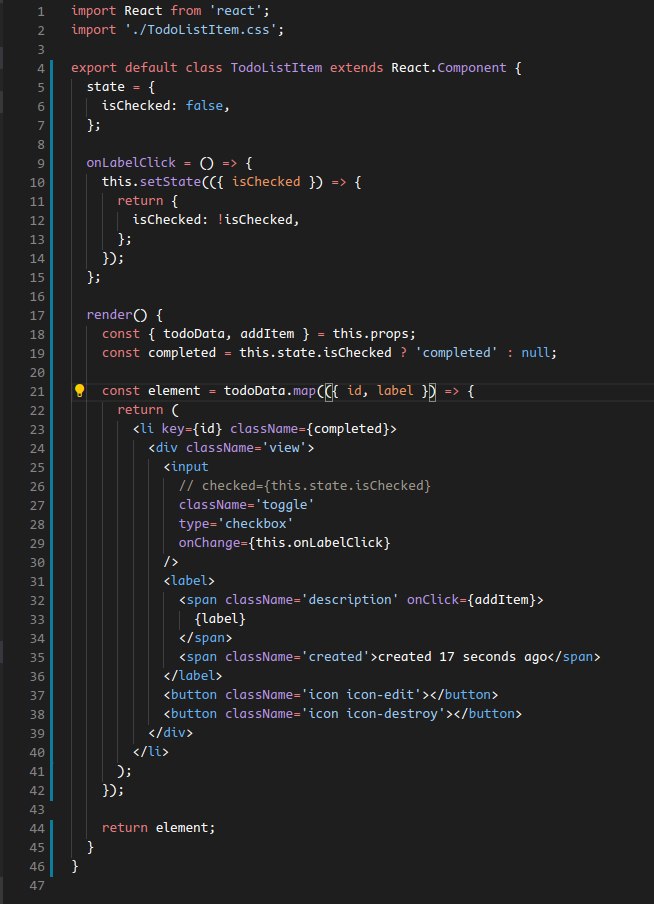This screenshot has height=904, width=654.
Task: Click line number 47 in the gutter
Action: tap(37, 886)
